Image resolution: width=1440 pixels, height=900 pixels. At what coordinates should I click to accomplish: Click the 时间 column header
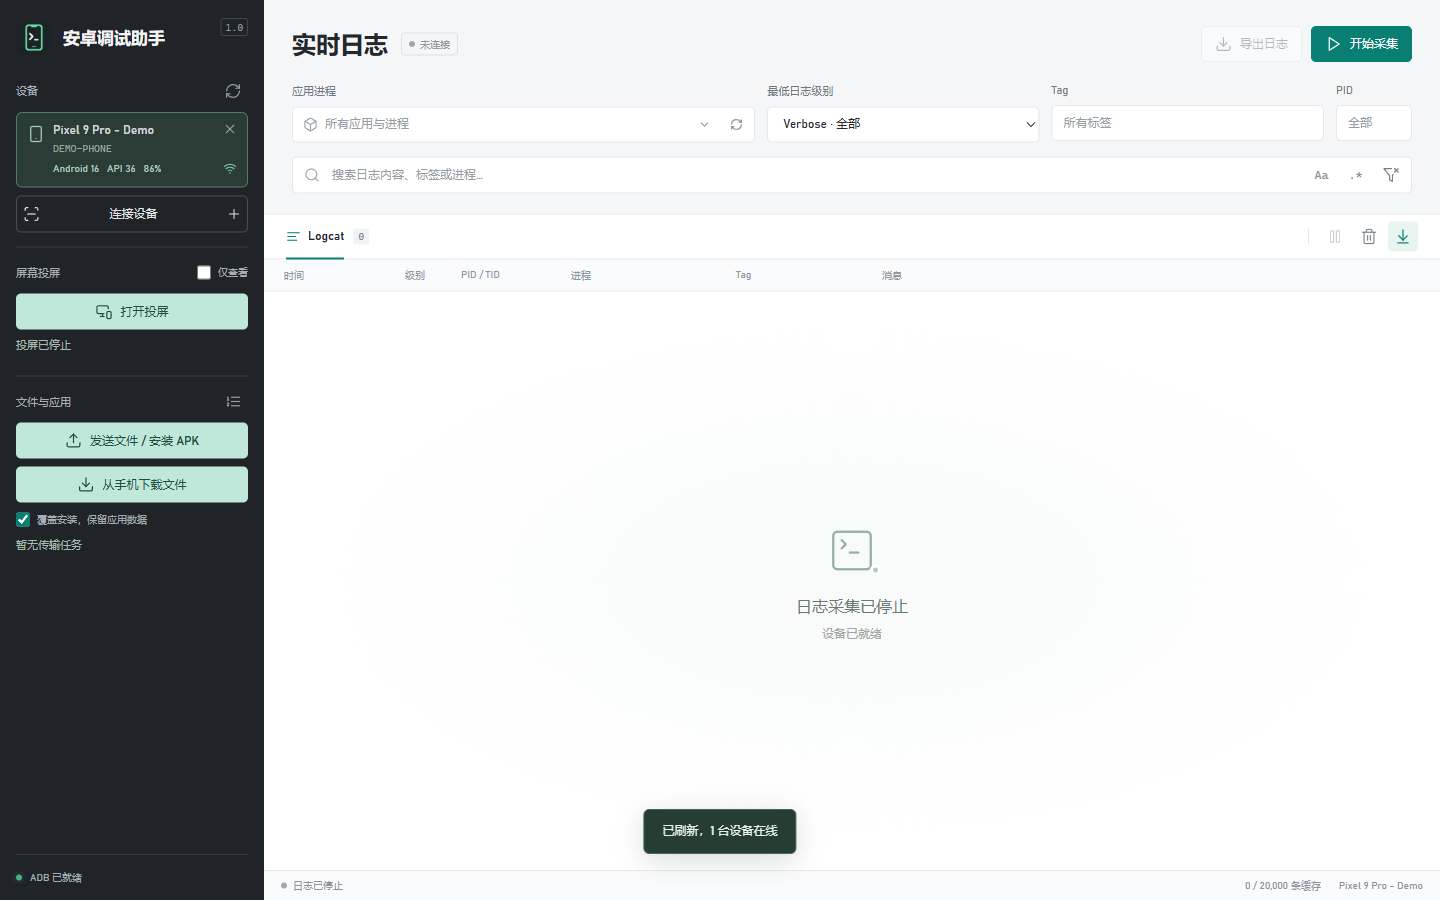click(x=293, y=275)
